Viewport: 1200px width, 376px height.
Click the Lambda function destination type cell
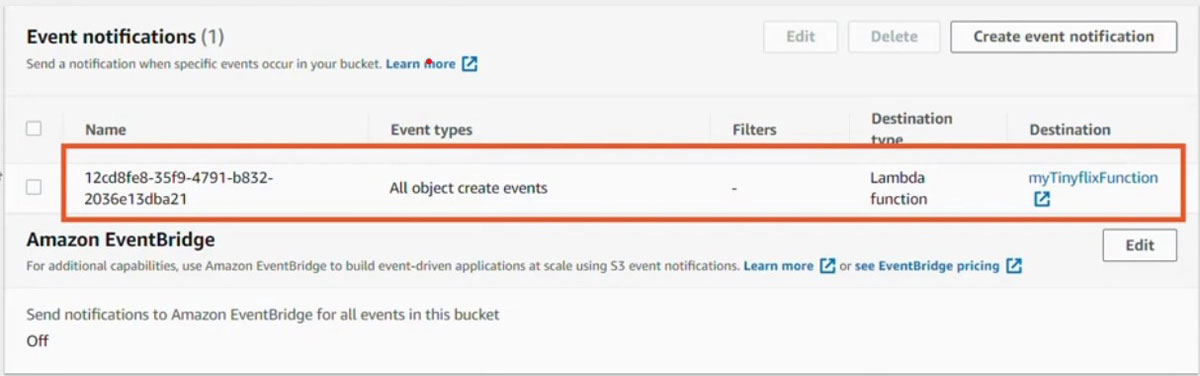pyautogui.click(x=899, y=188)
